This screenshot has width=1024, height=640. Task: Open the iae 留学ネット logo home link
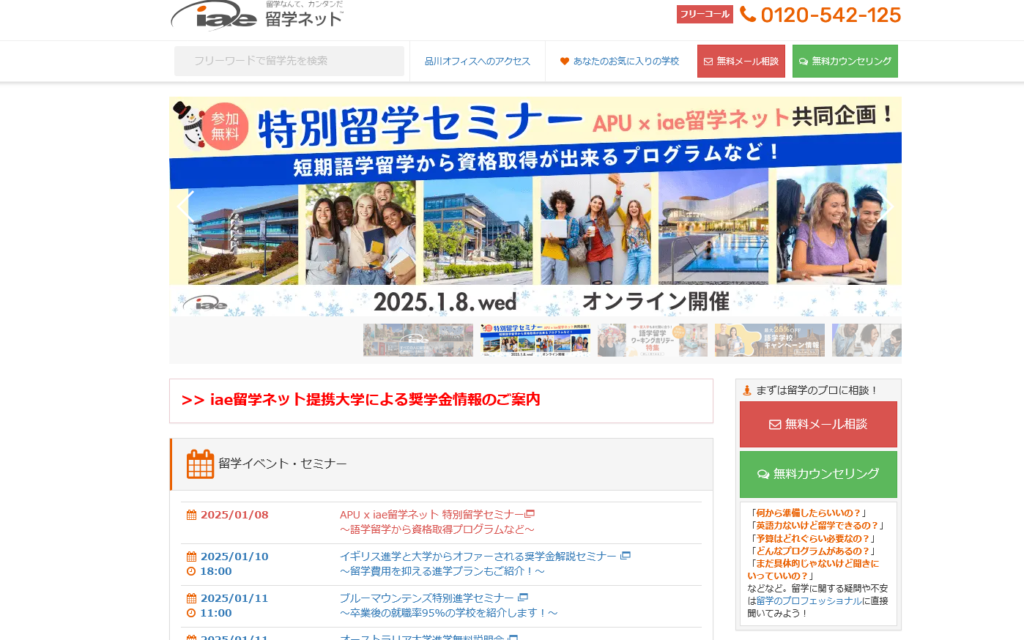click(257, 16)
